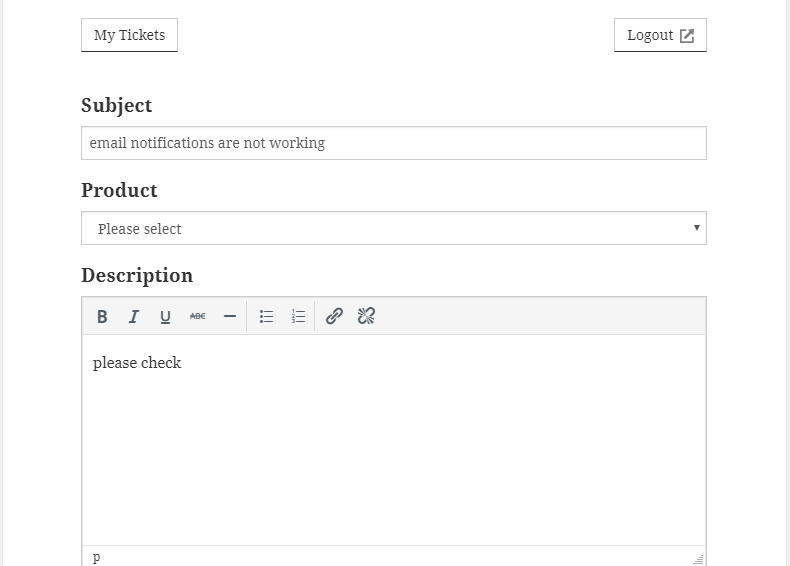Apply Italic formatting in the editor
Screen dimensions: 790x566
coord(134,317)
